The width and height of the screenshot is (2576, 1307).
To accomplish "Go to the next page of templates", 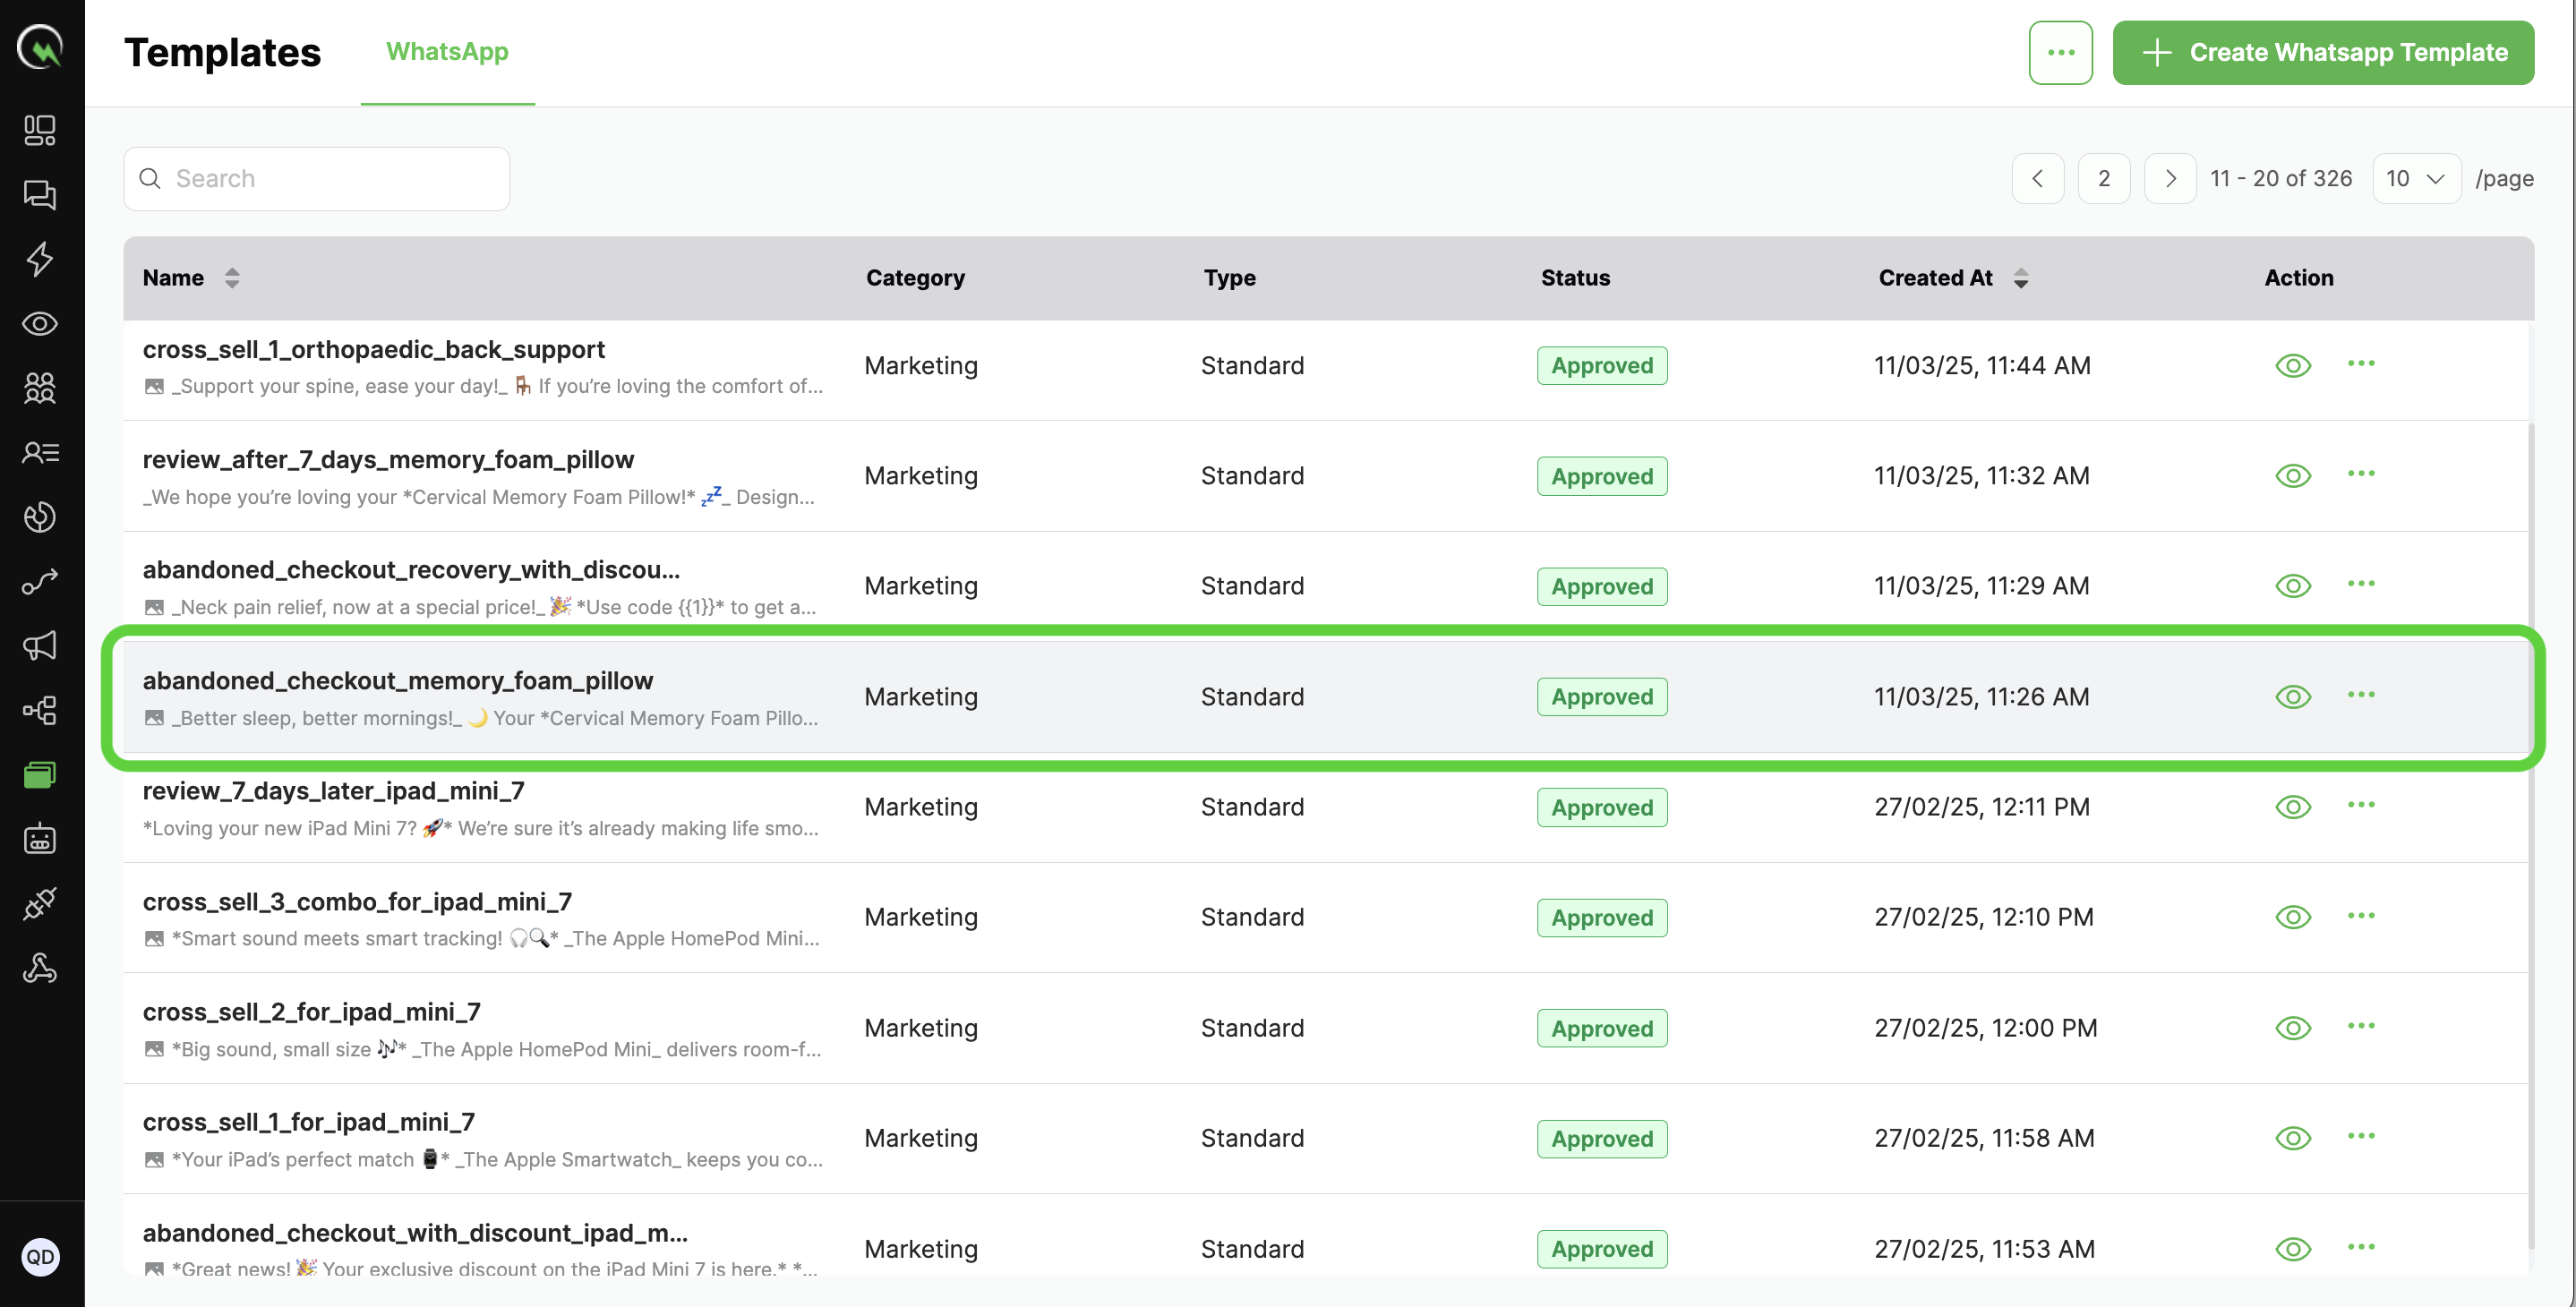I will (2169, 179).
